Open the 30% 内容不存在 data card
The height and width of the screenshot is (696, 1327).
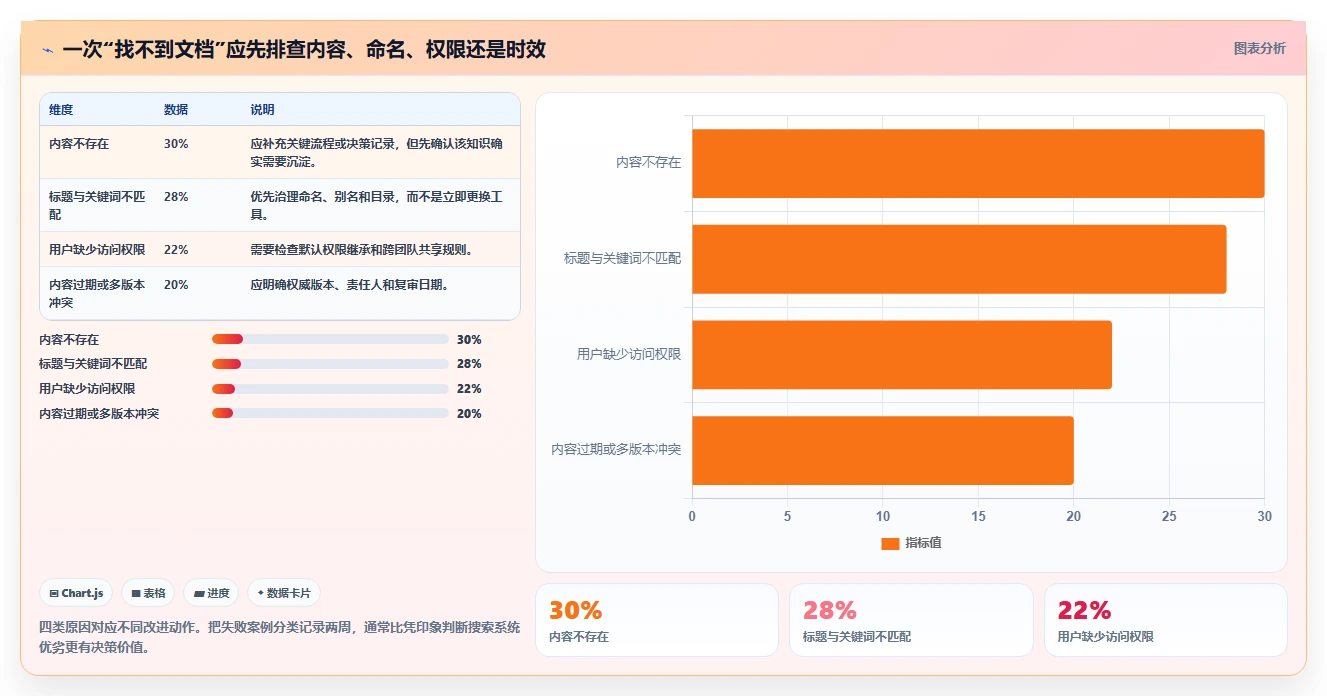point(657,620)
